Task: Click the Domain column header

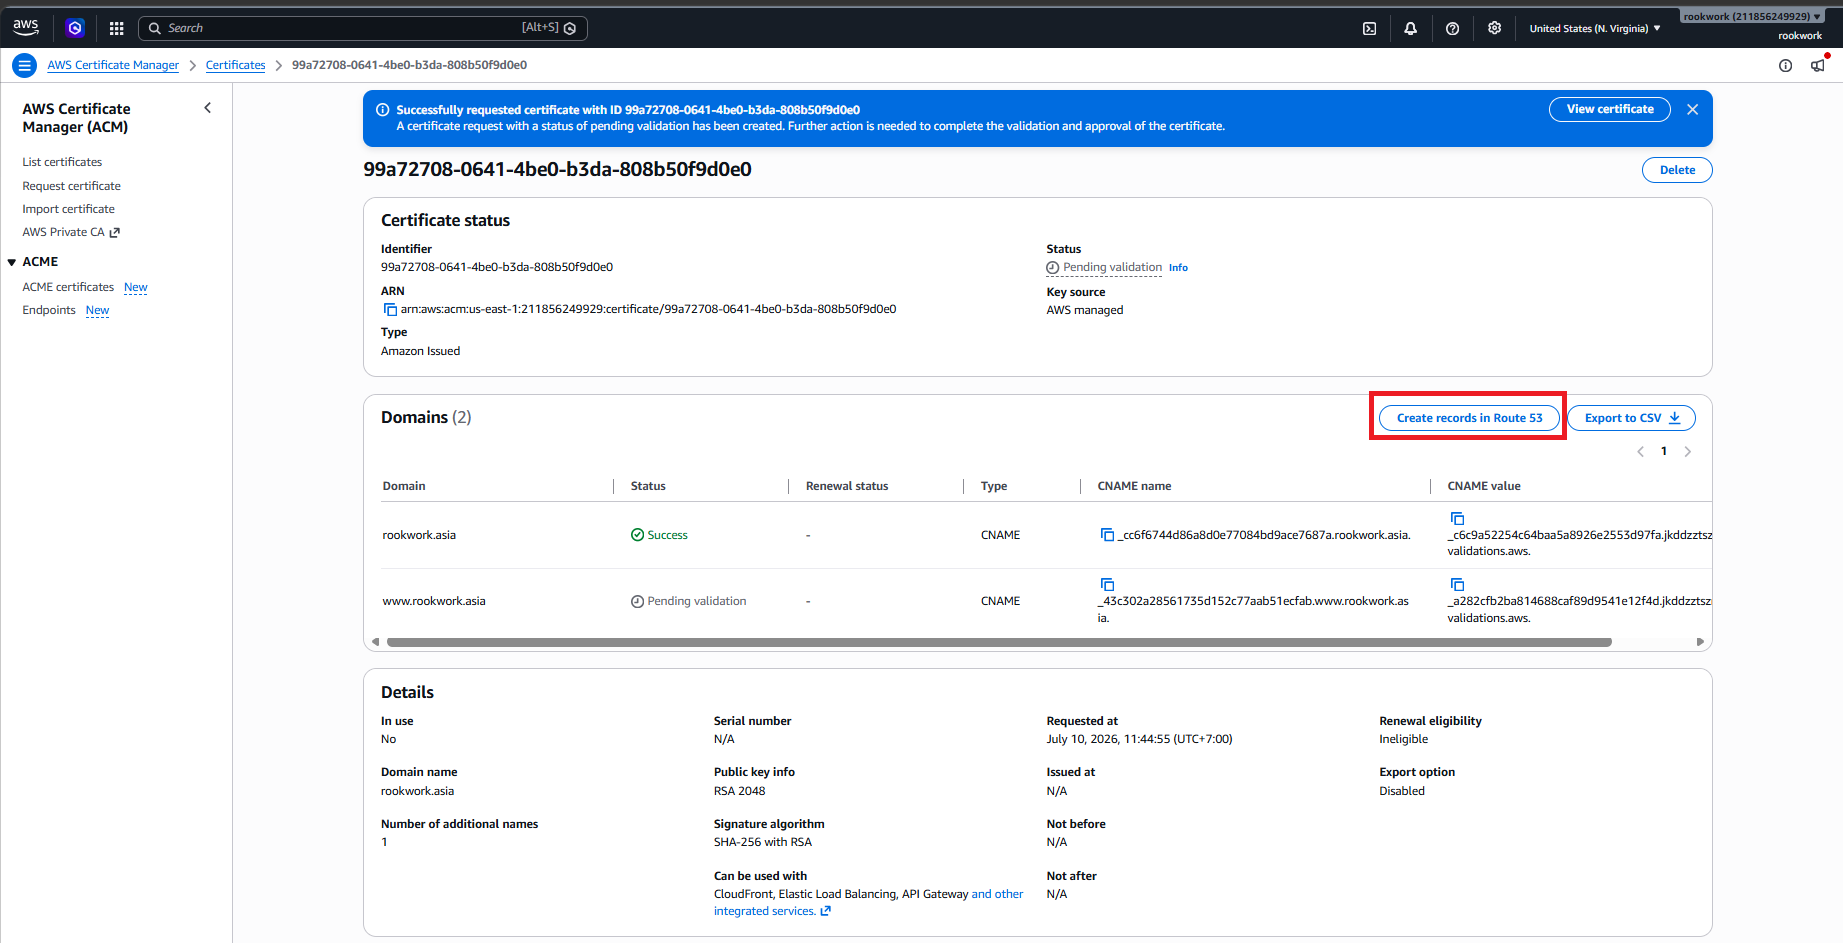Action: point(404,486)
